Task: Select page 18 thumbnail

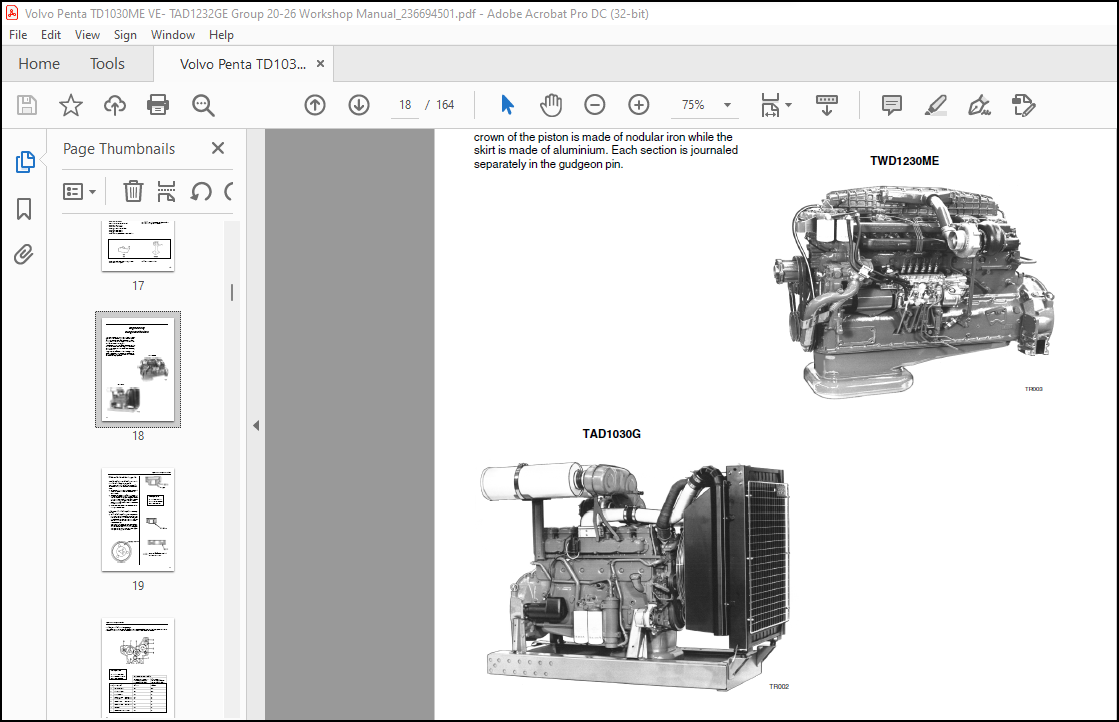Action: tap(138, 370)
